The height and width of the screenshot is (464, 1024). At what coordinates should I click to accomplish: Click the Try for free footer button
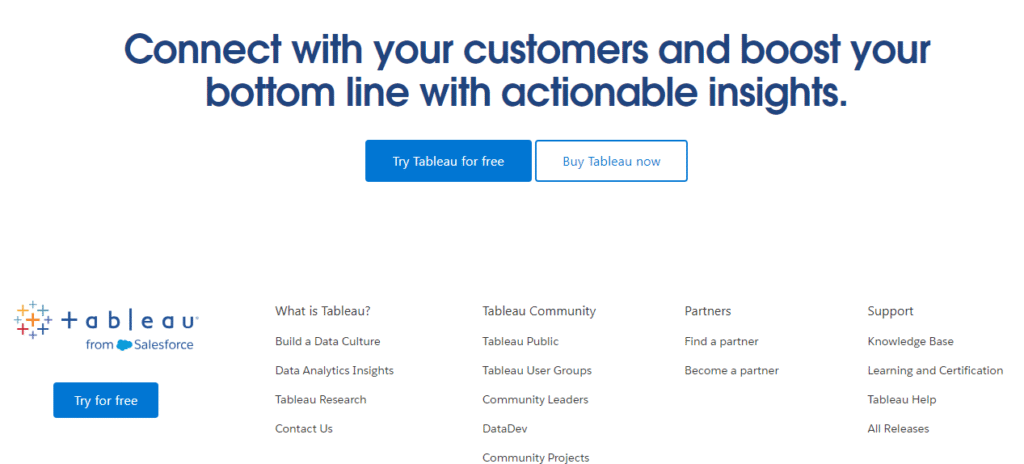tap(106, 400)
